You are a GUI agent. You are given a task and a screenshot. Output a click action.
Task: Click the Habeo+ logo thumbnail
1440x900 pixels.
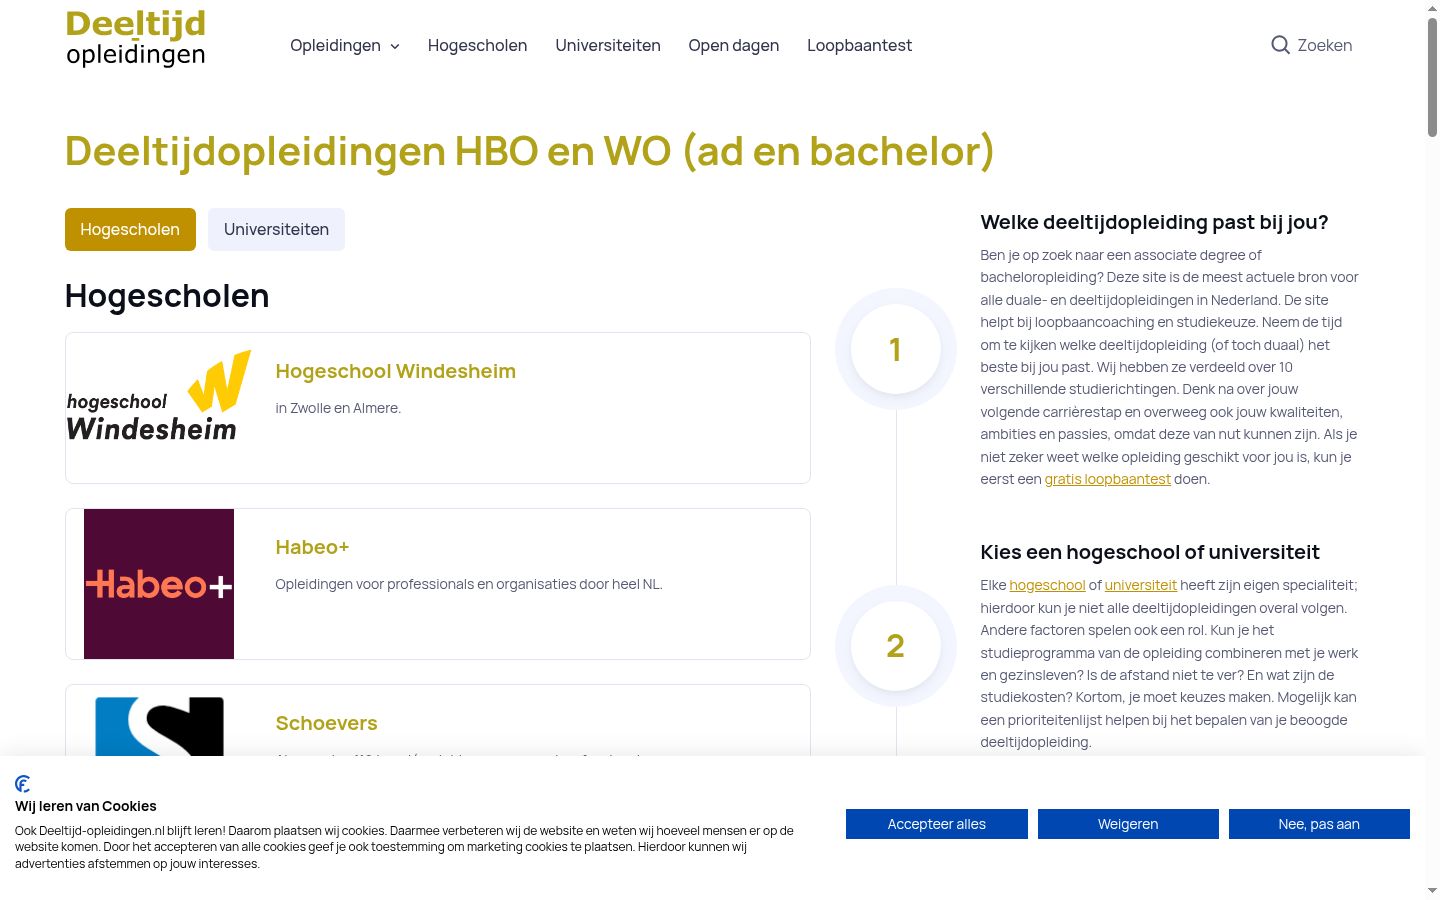click(x=159, y=584)
